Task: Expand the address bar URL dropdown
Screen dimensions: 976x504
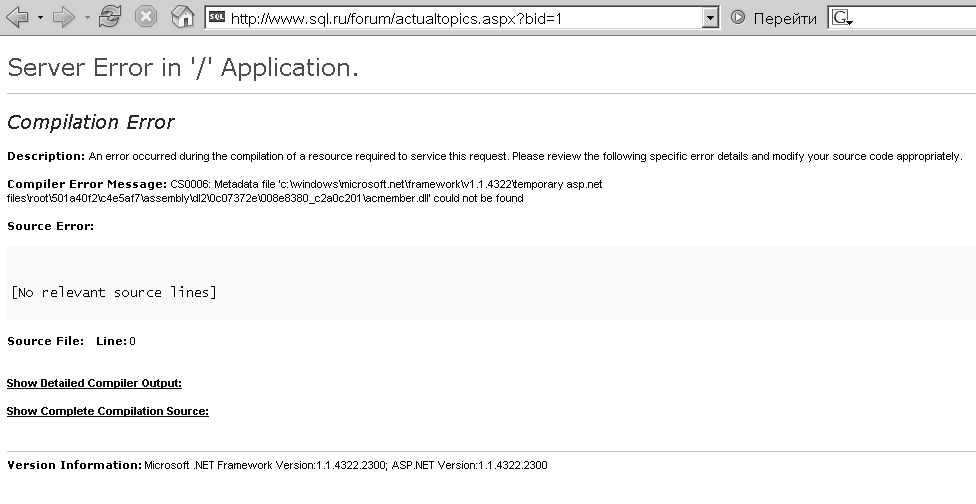Action: [x=710, y=18]
